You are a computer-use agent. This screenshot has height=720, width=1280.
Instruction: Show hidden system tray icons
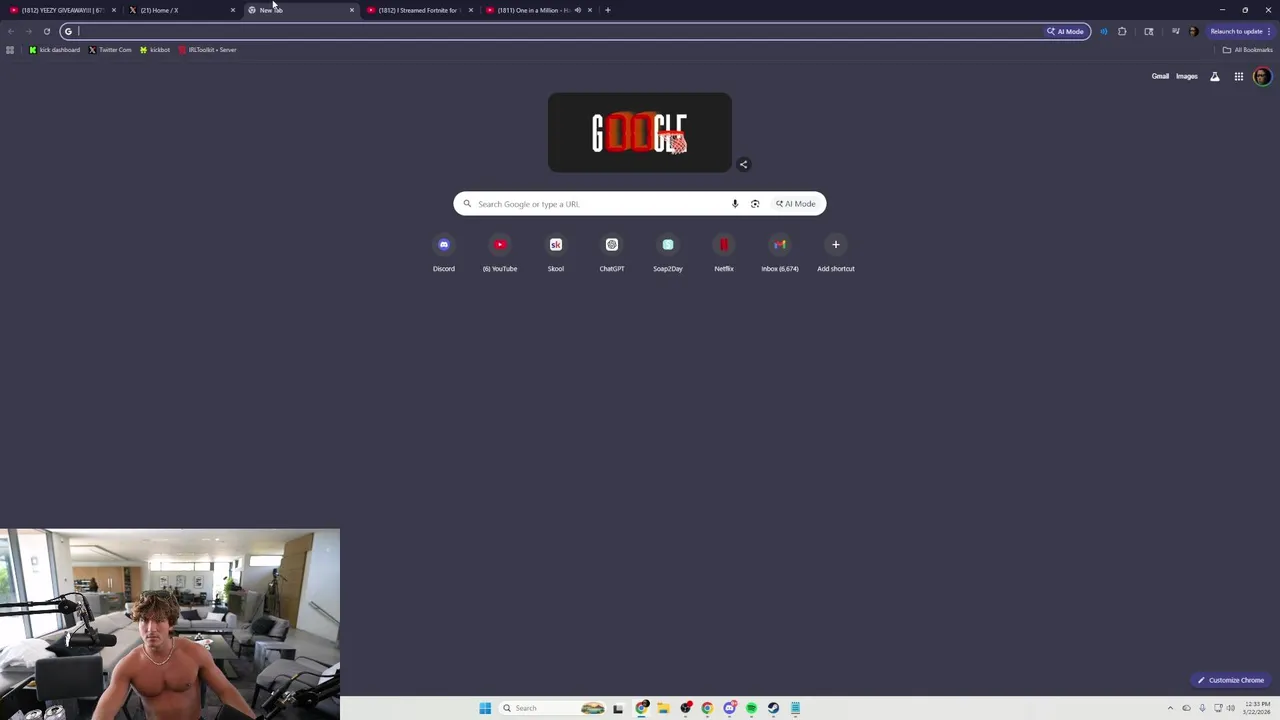point(1170,708)
